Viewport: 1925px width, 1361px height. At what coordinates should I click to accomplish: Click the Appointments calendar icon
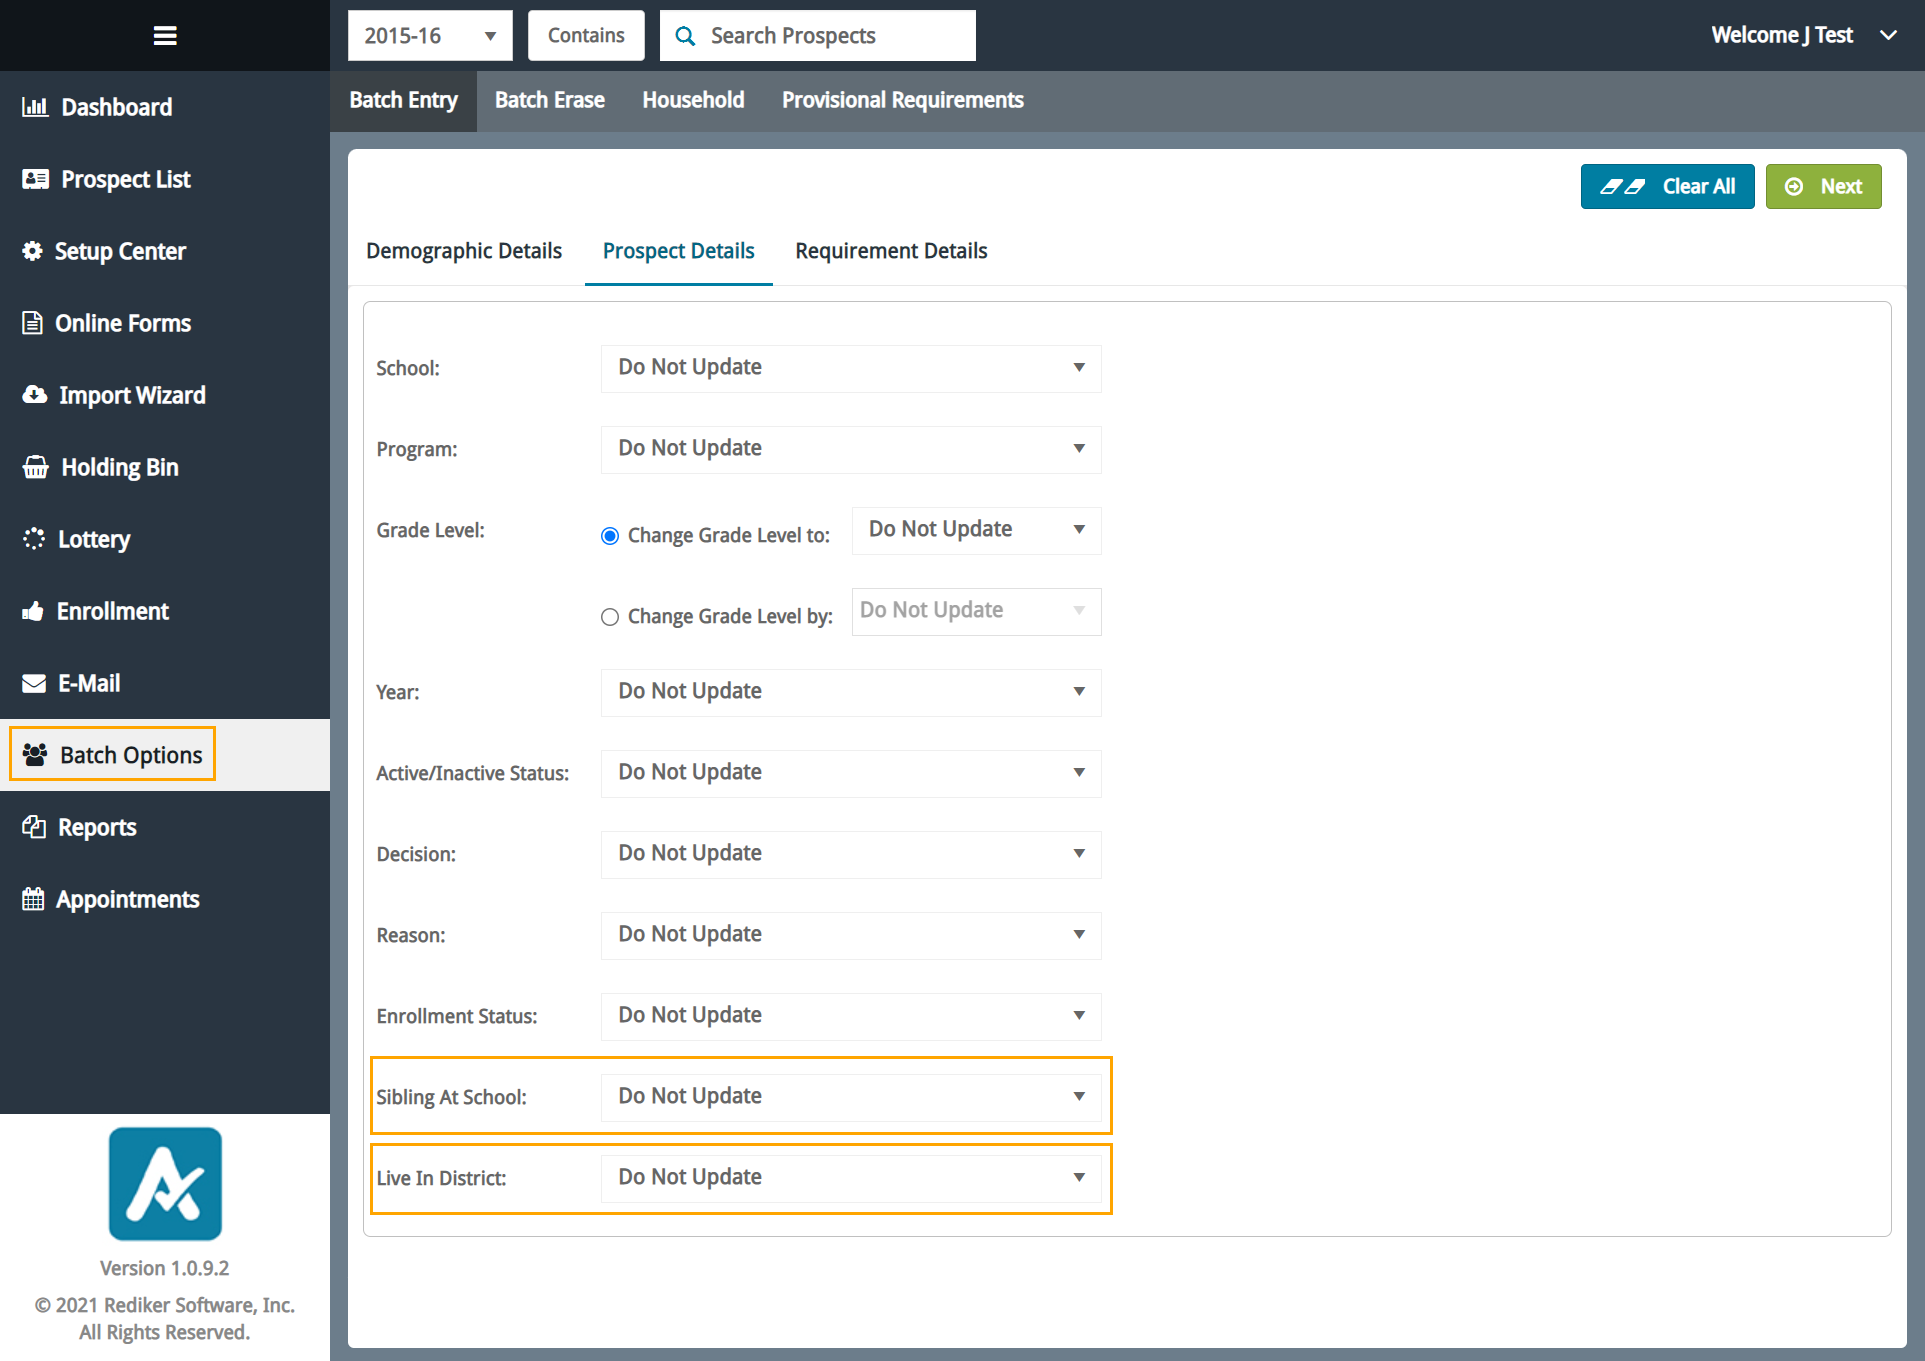click(x=33, y=899)
